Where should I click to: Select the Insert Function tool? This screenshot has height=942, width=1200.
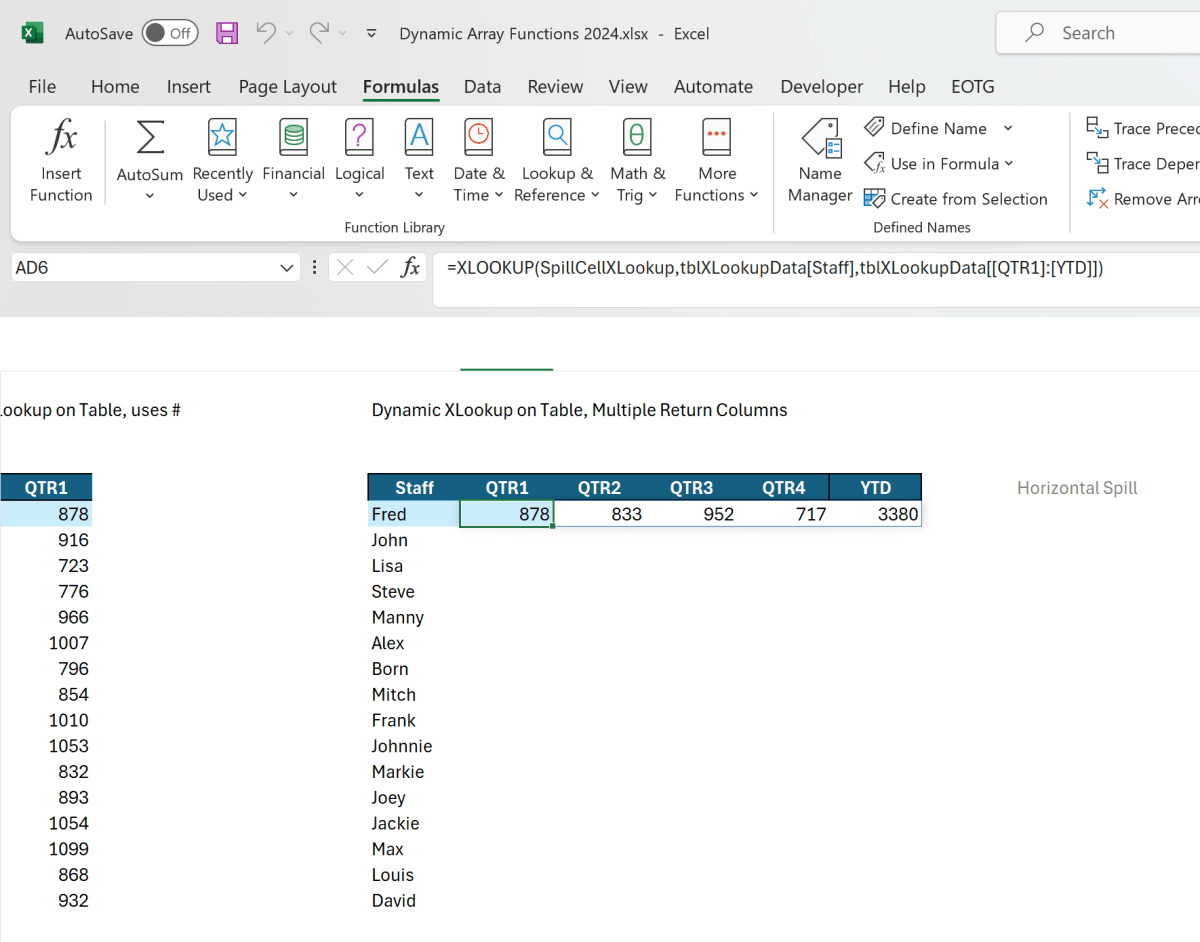pos(60,160)
